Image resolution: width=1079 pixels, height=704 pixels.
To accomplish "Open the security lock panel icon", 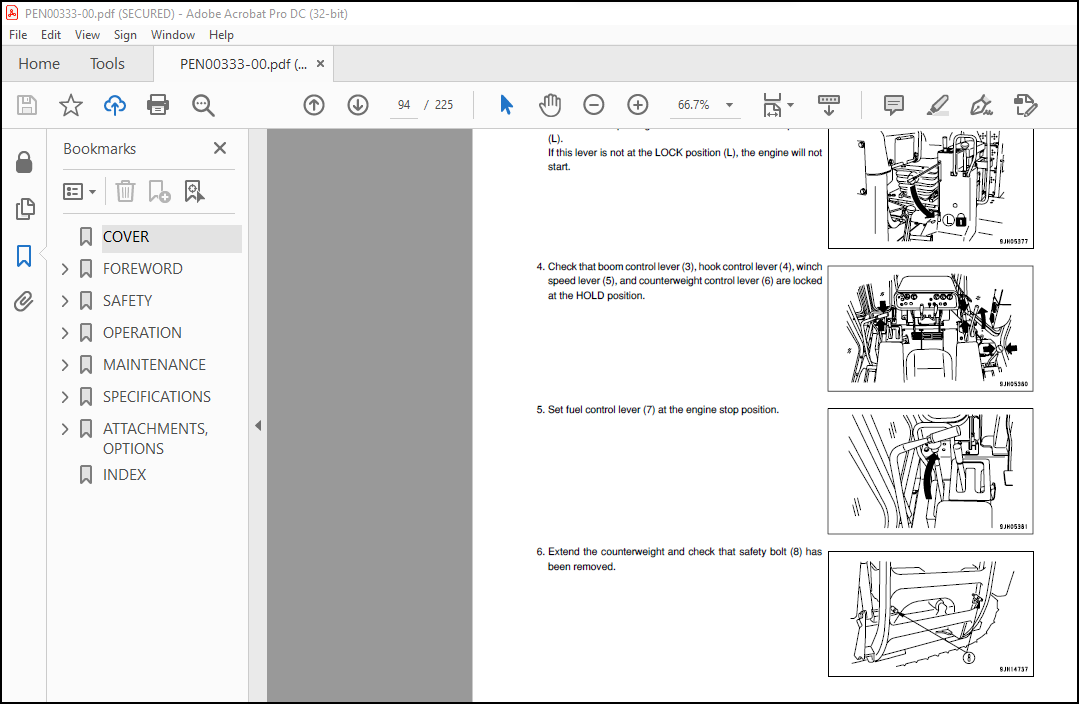I will tap(24, 162).
